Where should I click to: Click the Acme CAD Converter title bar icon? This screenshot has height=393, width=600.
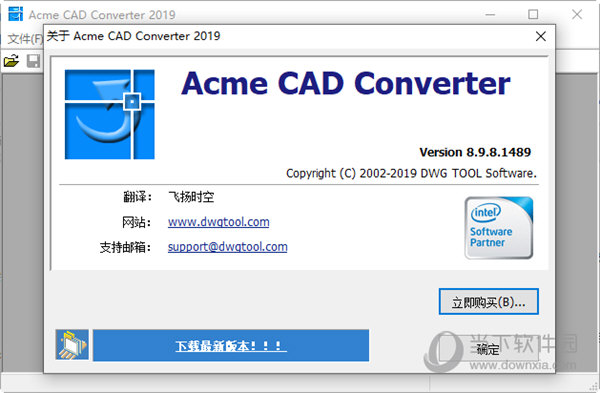click(15, 14)
